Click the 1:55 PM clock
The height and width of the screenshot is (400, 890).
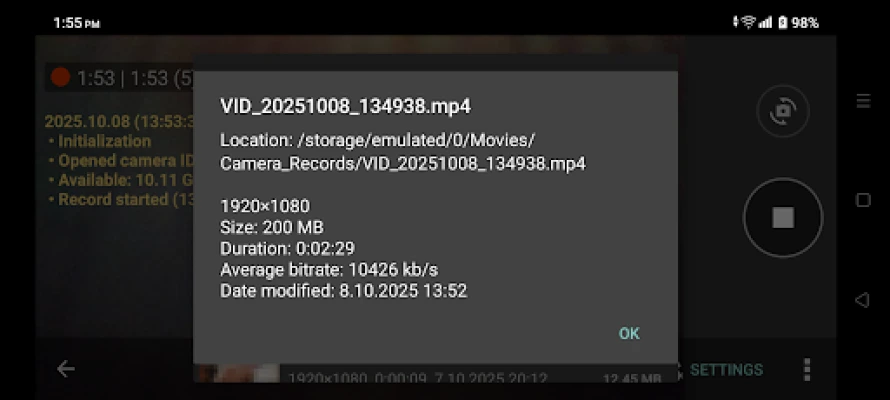[76, 23]
